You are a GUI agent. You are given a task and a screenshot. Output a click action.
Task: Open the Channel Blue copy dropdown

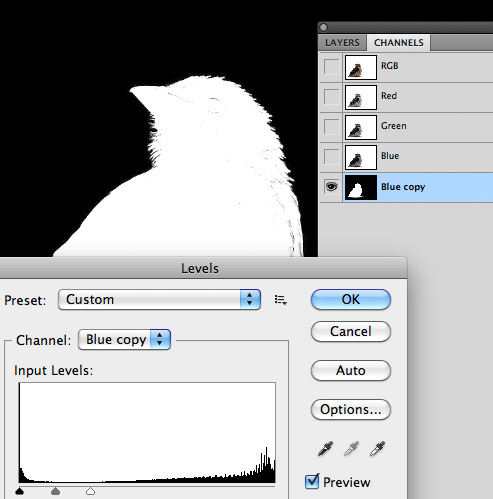124,340
